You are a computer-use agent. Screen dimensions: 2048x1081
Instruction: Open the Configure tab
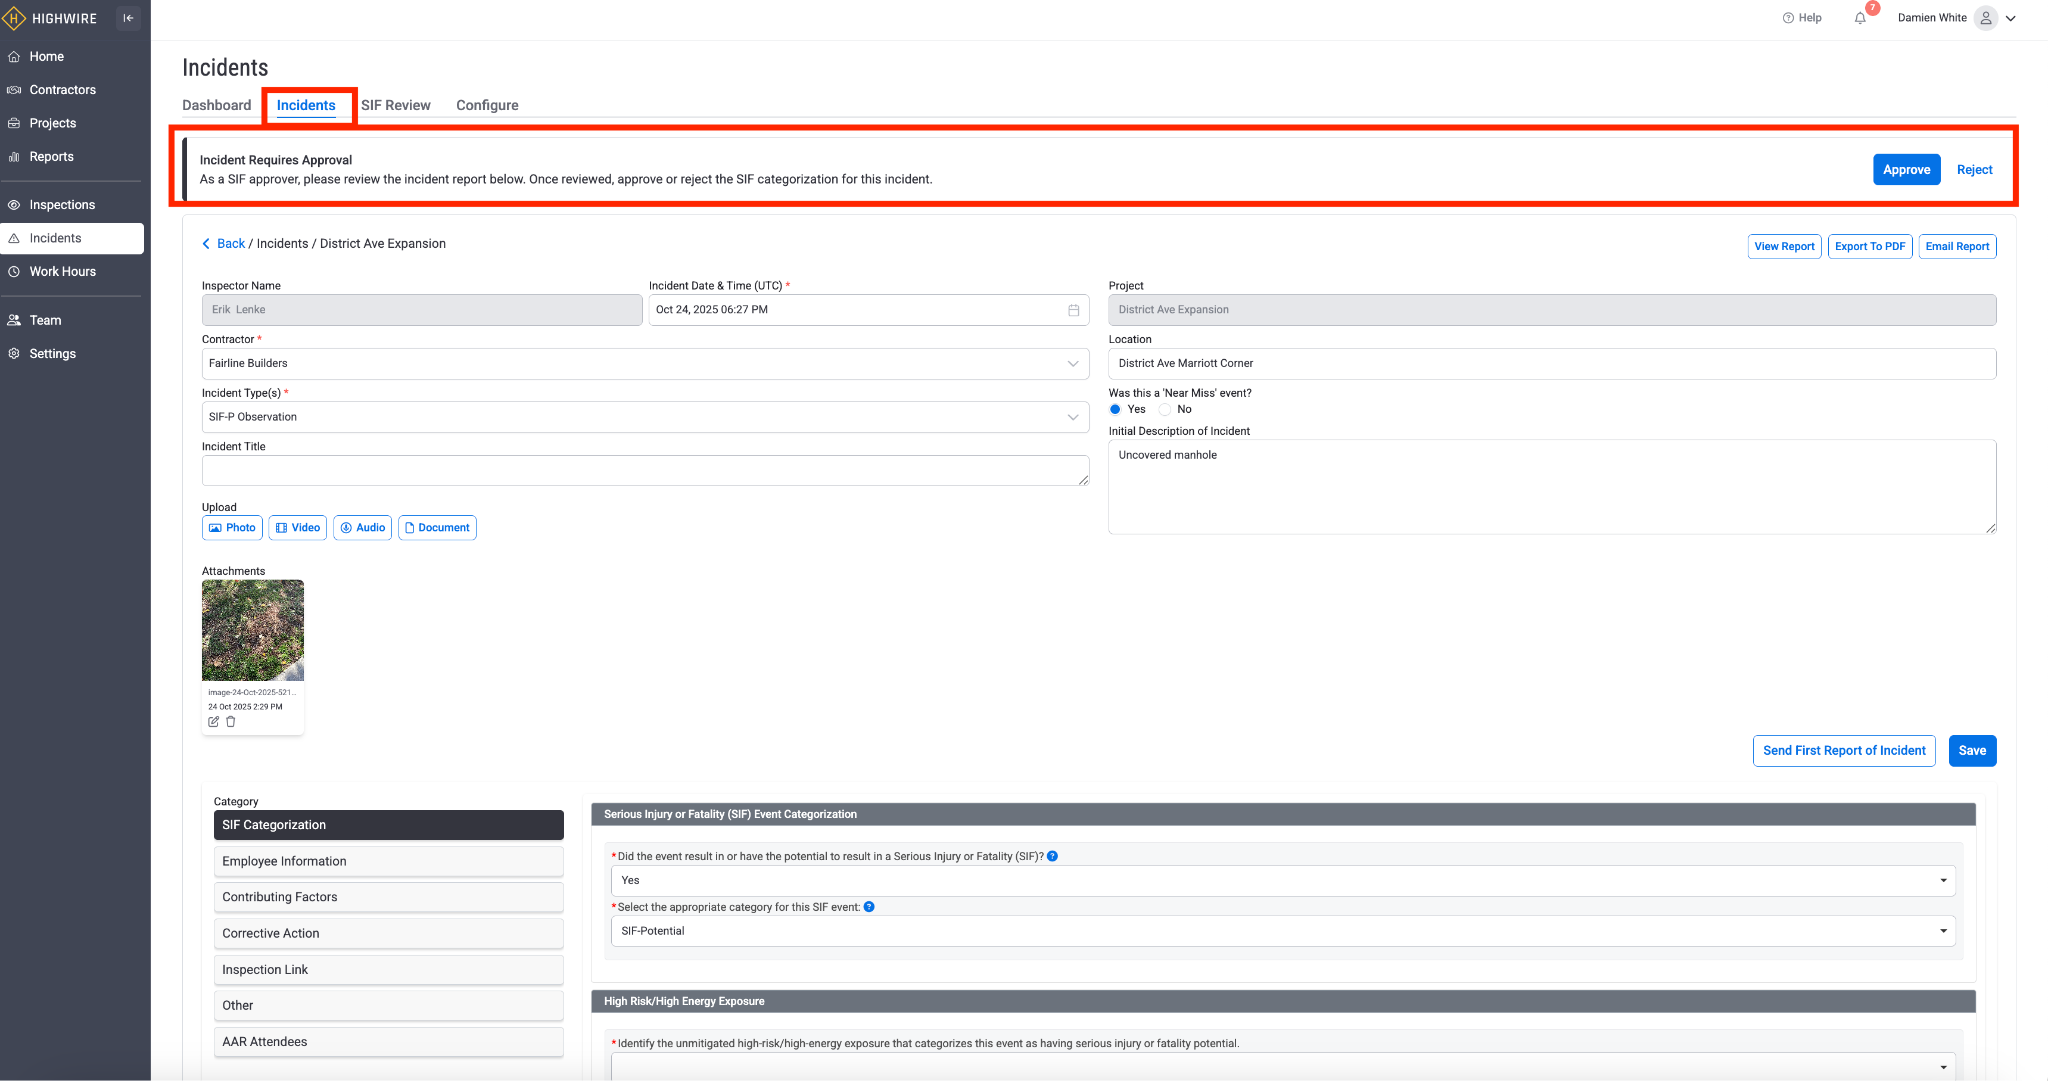487,105
